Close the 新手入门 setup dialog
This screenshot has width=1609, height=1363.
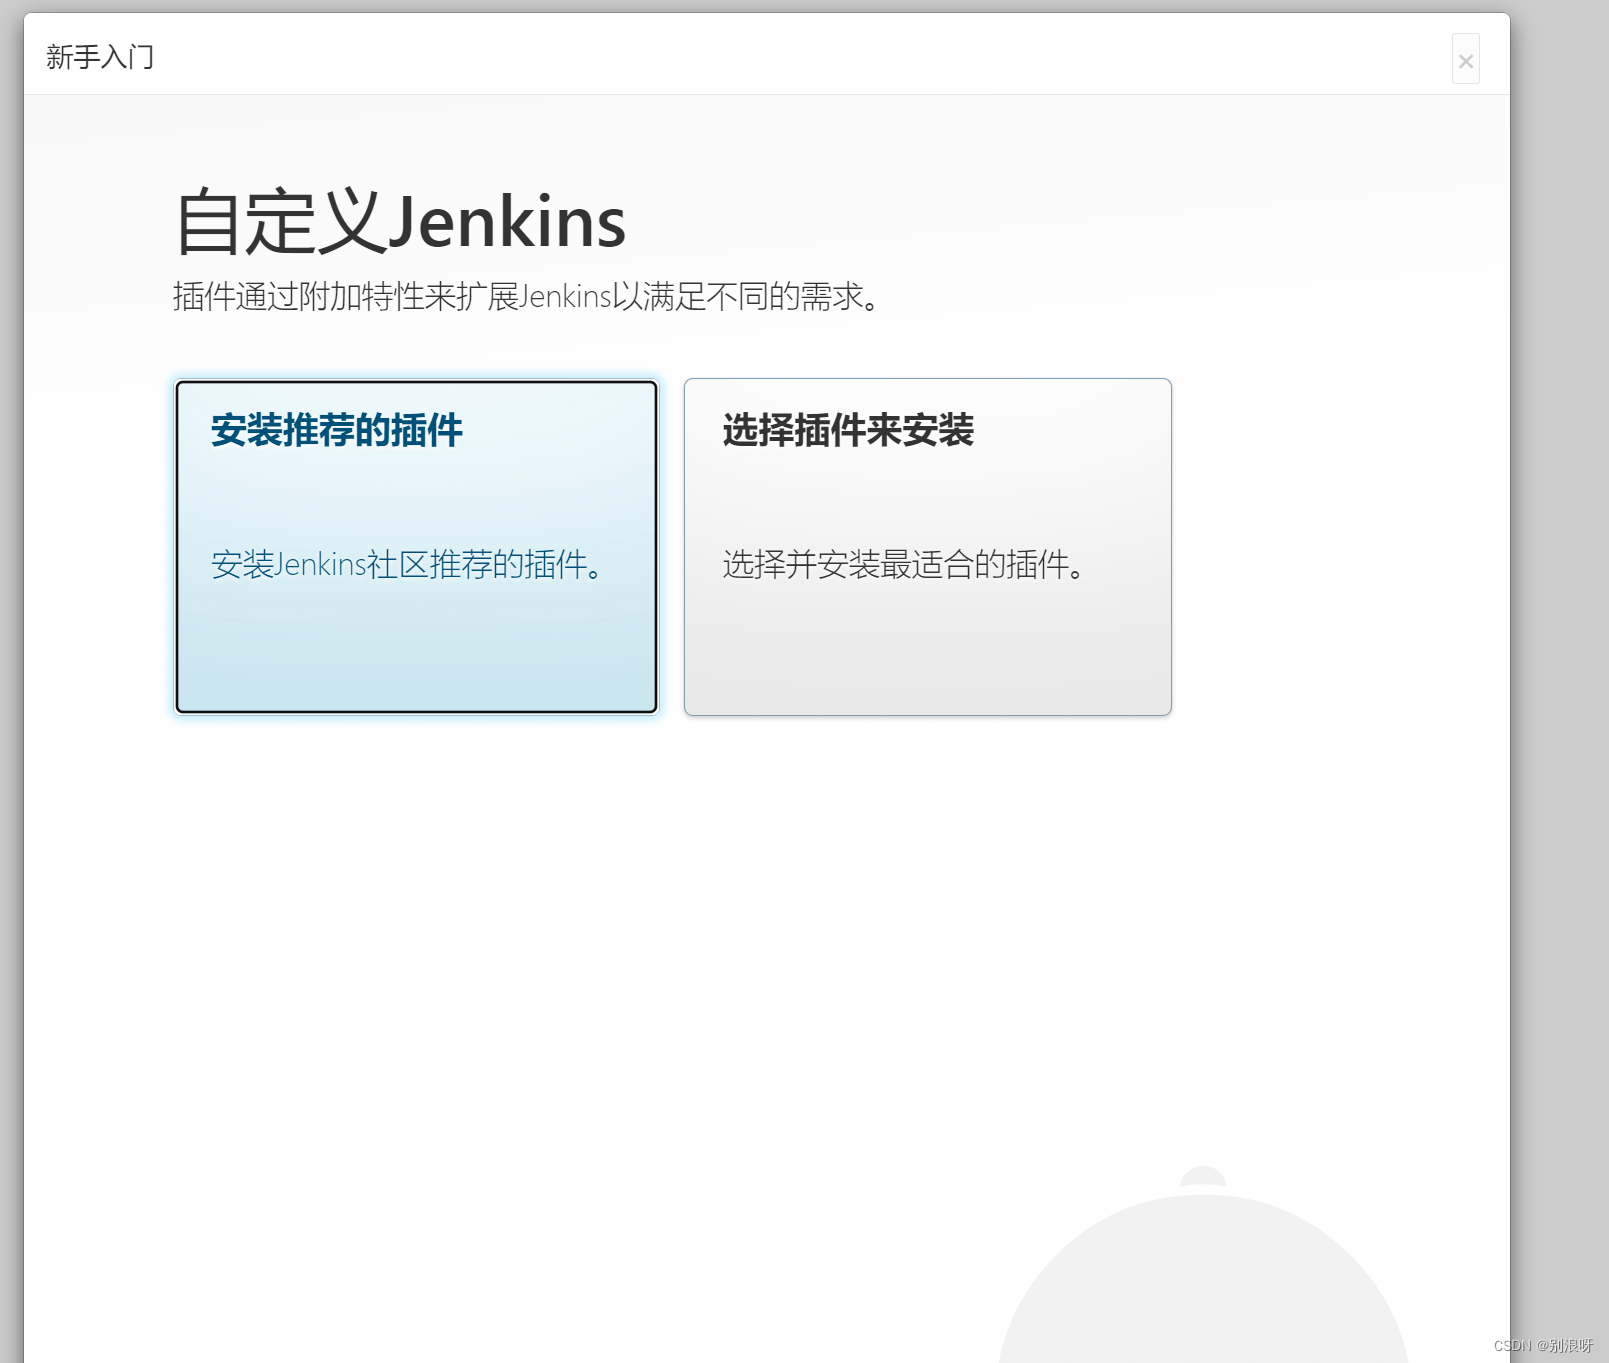point(1465,60)
